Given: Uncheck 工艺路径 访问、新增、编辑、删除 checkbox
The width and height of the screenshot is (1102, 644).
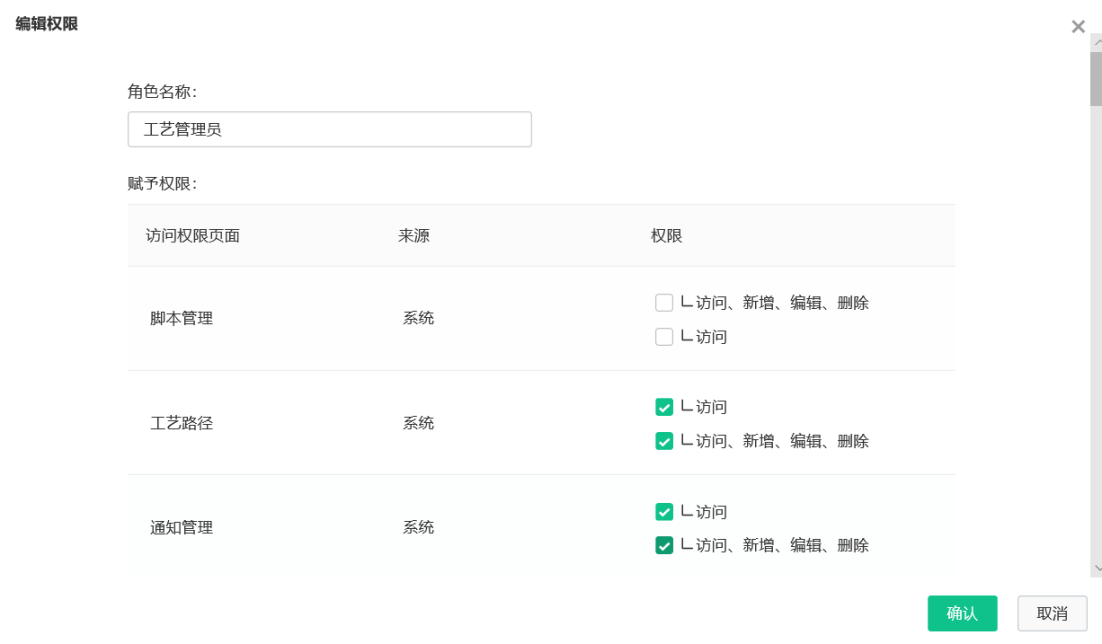Looking at the screenshot, I should click(663, 441).
